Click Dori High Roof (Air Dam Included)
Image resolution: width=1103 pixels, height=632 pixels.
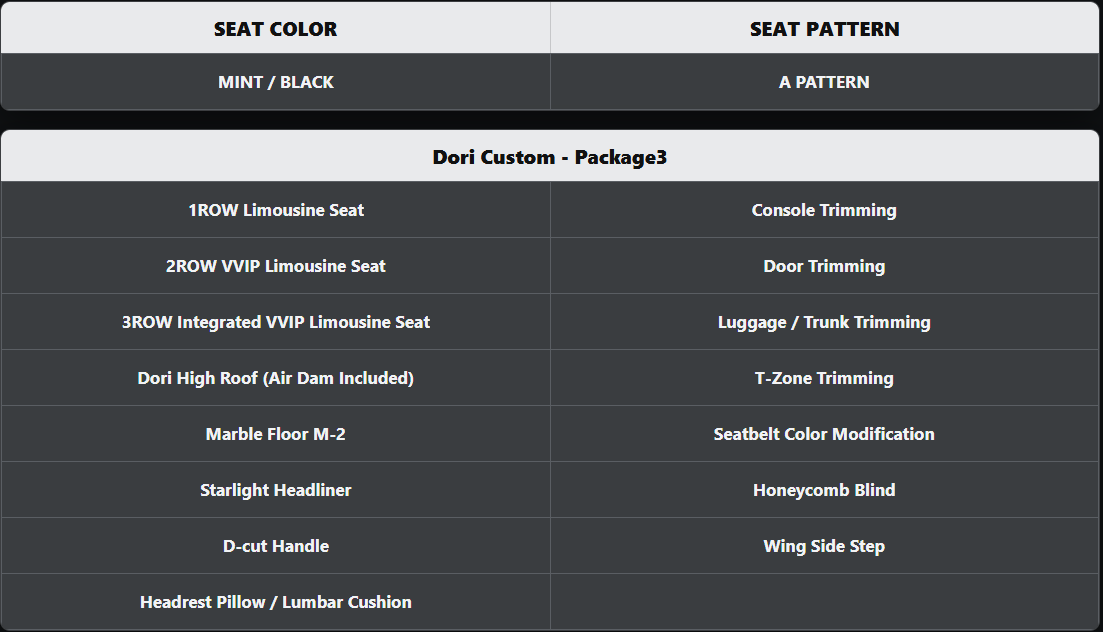[x=276, y=378]
